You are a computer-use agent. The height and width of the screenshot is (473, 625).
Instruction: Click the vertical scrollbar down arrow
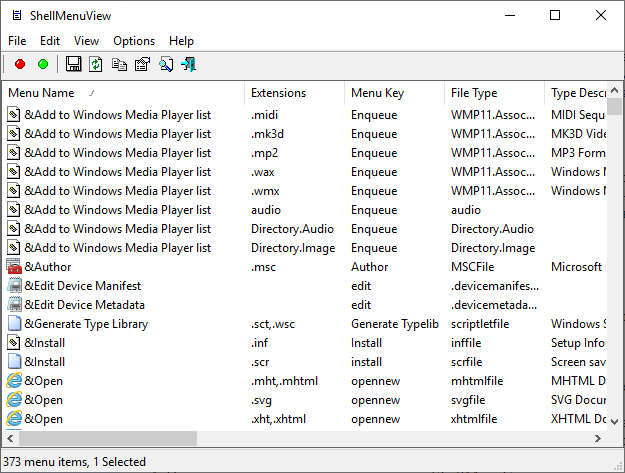click(x=615, y=422)
